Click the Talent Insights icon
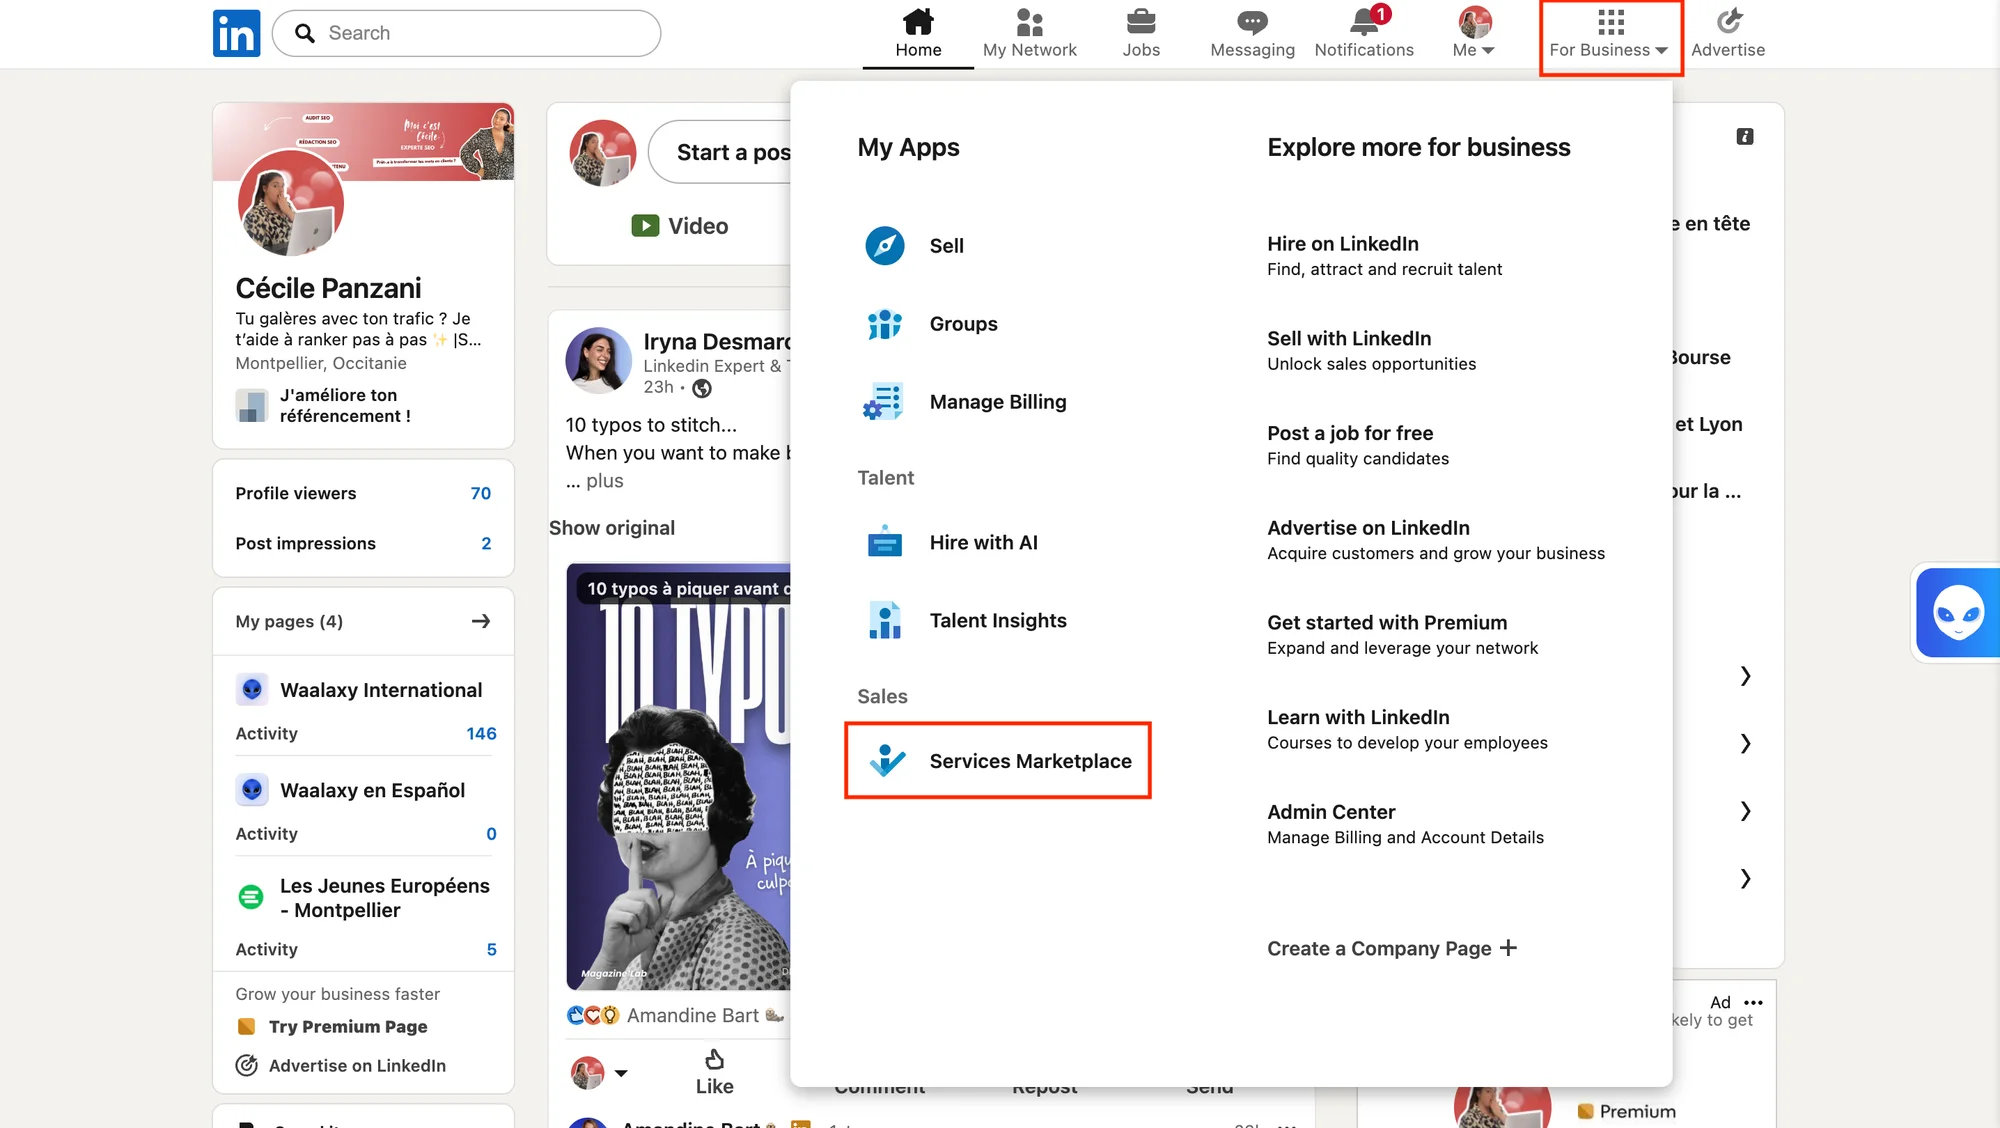Image resolution: width=2000 pixels, height=1128 pixels. 884,620
